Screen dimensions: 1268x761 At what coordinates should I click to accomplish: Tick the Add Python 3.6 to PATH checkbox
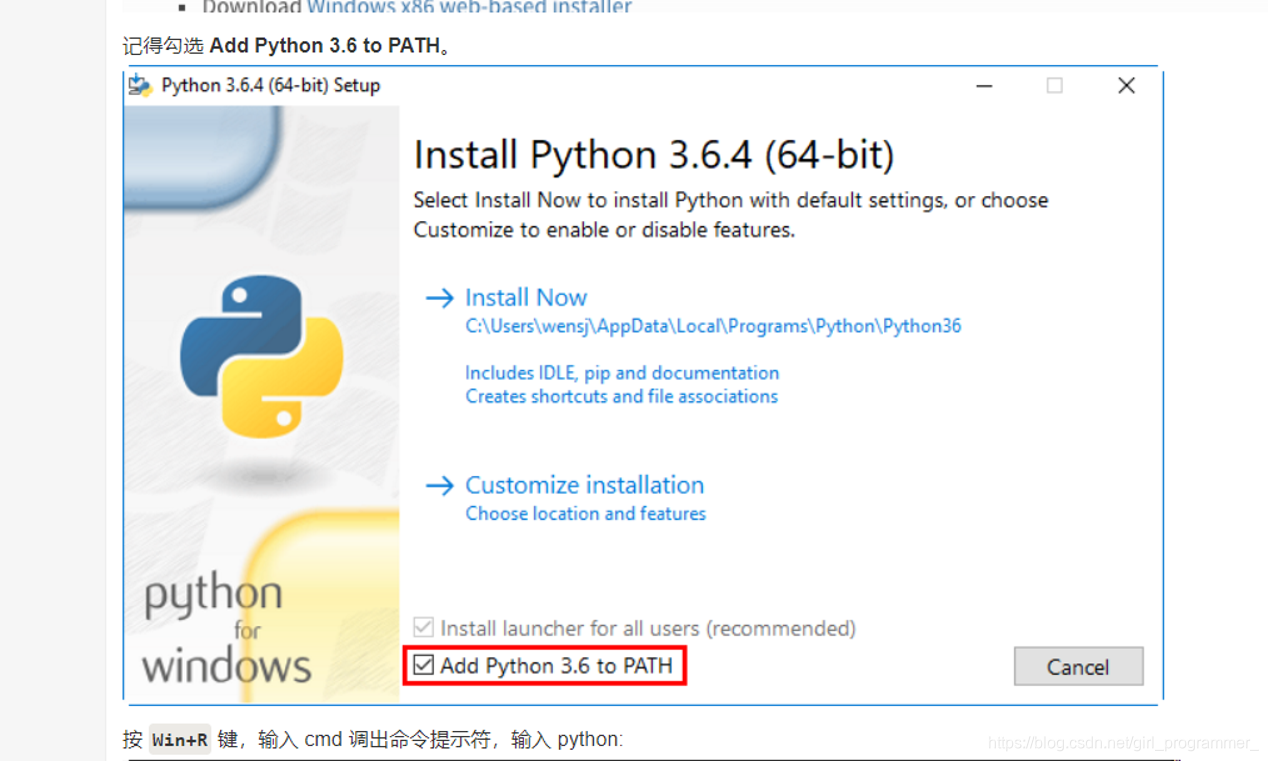(424, 665)
